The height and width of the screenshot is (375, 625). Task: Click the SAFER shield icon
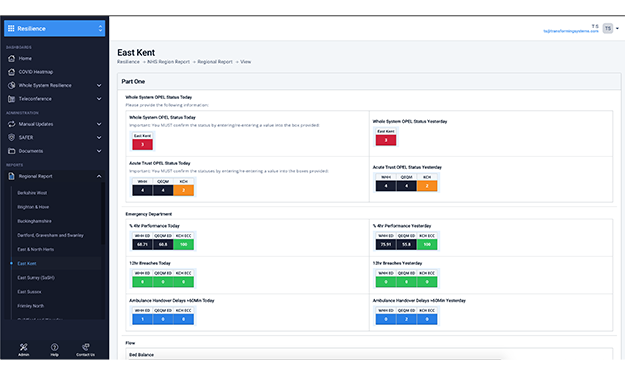pyautogui.click(x=12, y=137)
